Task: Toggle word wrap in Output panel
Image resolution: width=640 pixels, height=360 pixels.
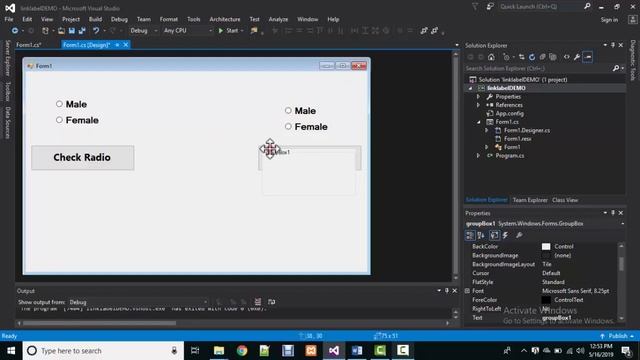Action: tap(271, 302)
